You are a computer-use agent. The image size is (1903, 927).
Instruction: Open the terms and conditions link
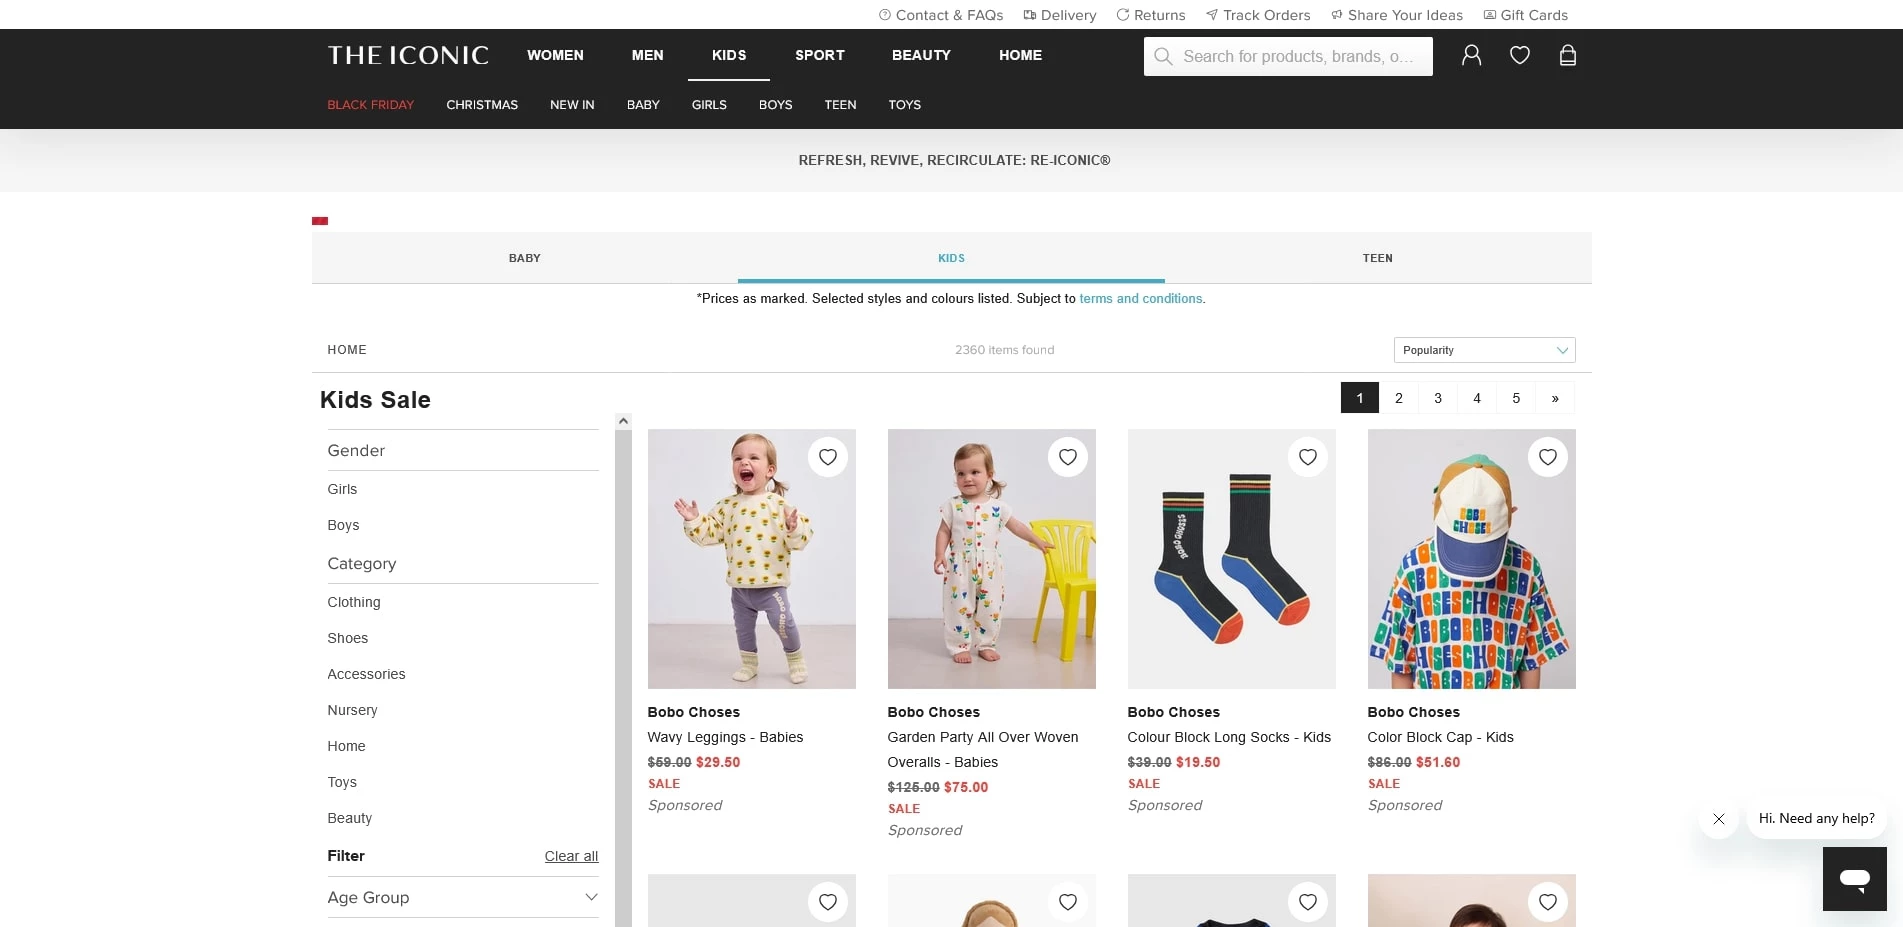[x=1141, y=299]
